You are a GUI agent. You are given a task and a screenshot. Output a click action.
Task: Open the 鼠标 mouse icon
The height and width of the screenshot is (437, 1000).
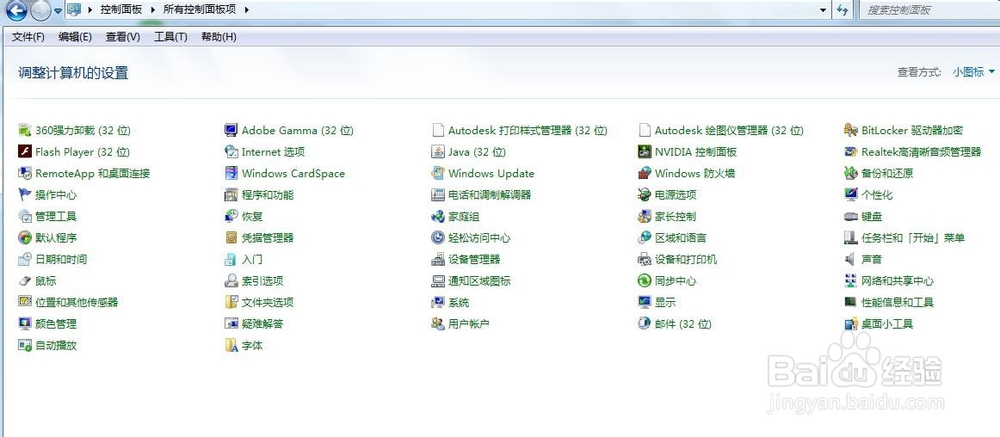coord(25,281)
